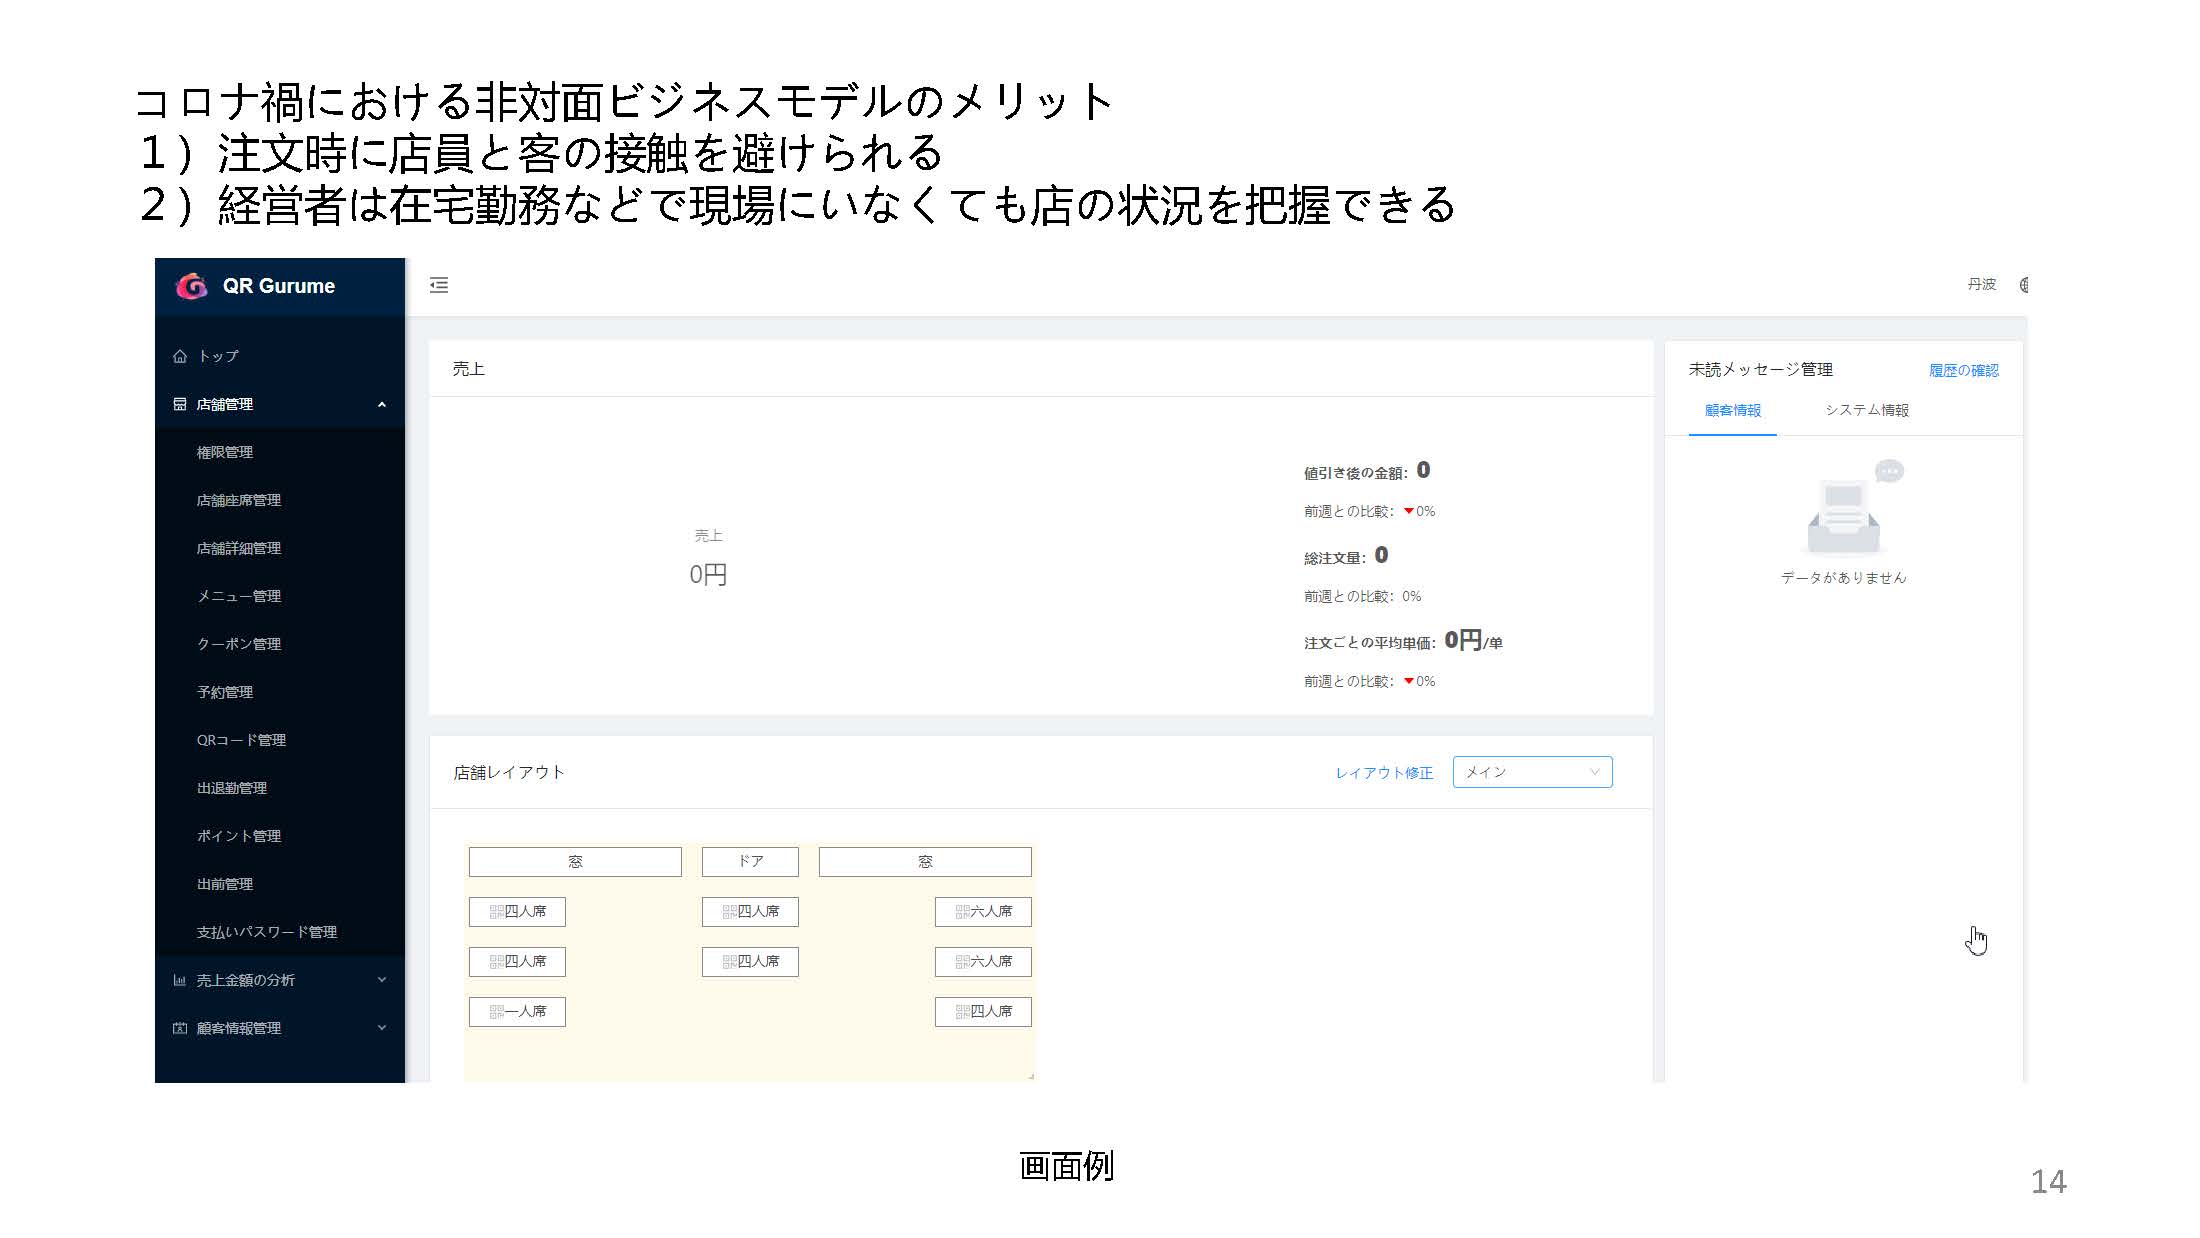Switch to the システム情報 tab
The width and height of the screenshot is (2200, 1238).
coord(1866,410)
